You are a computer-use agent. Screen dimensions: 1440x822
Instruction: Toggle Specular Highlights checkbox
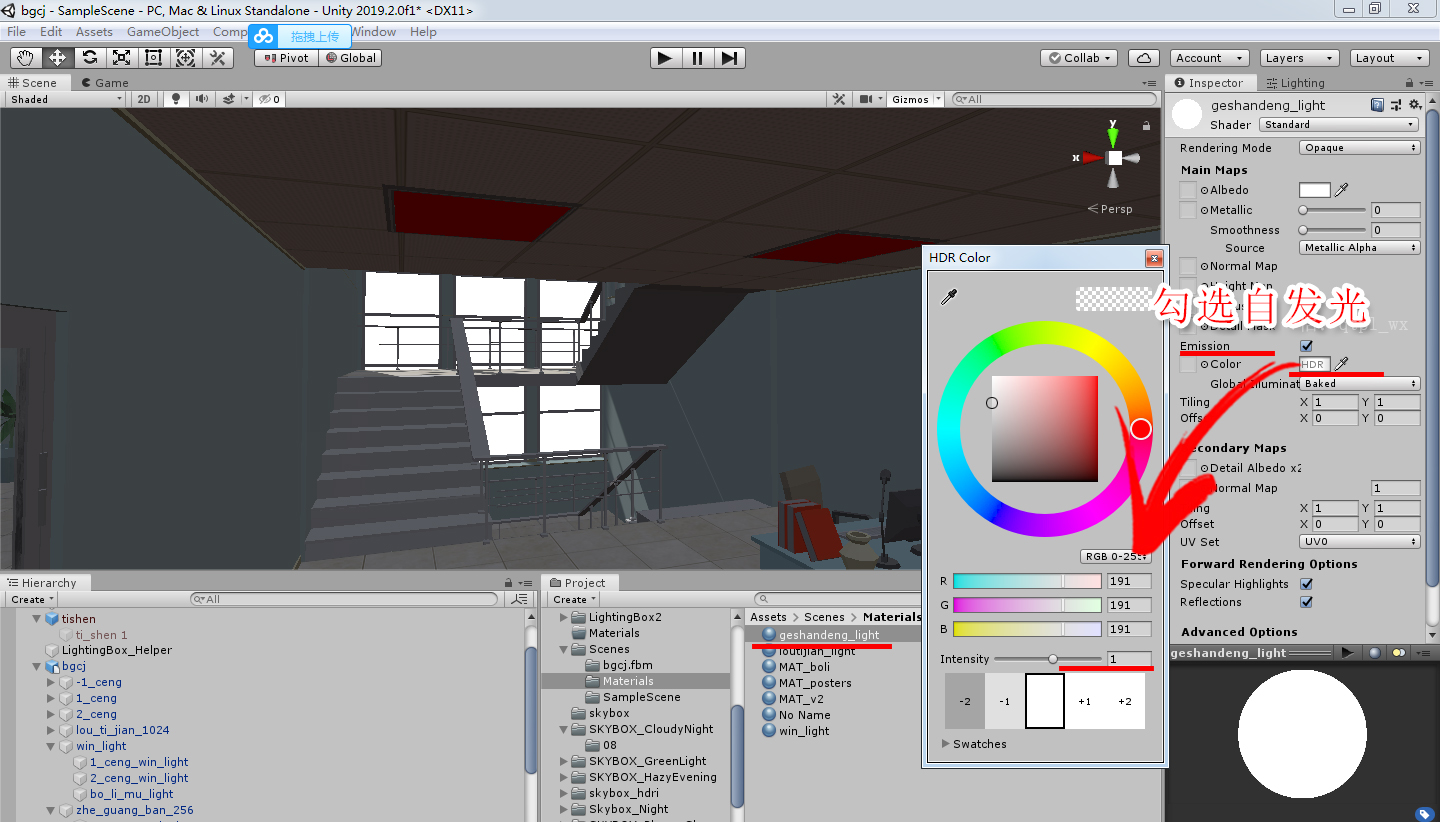1306,584
